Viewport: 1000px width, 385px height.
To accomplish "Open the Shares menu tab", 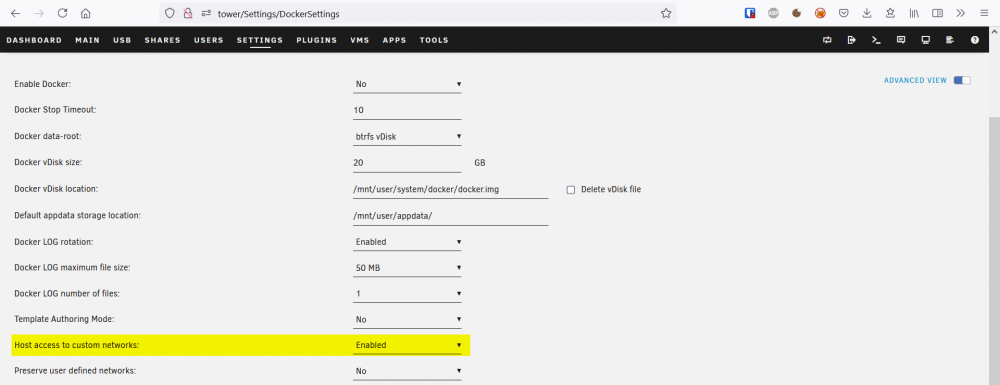I will pos(163,40).
